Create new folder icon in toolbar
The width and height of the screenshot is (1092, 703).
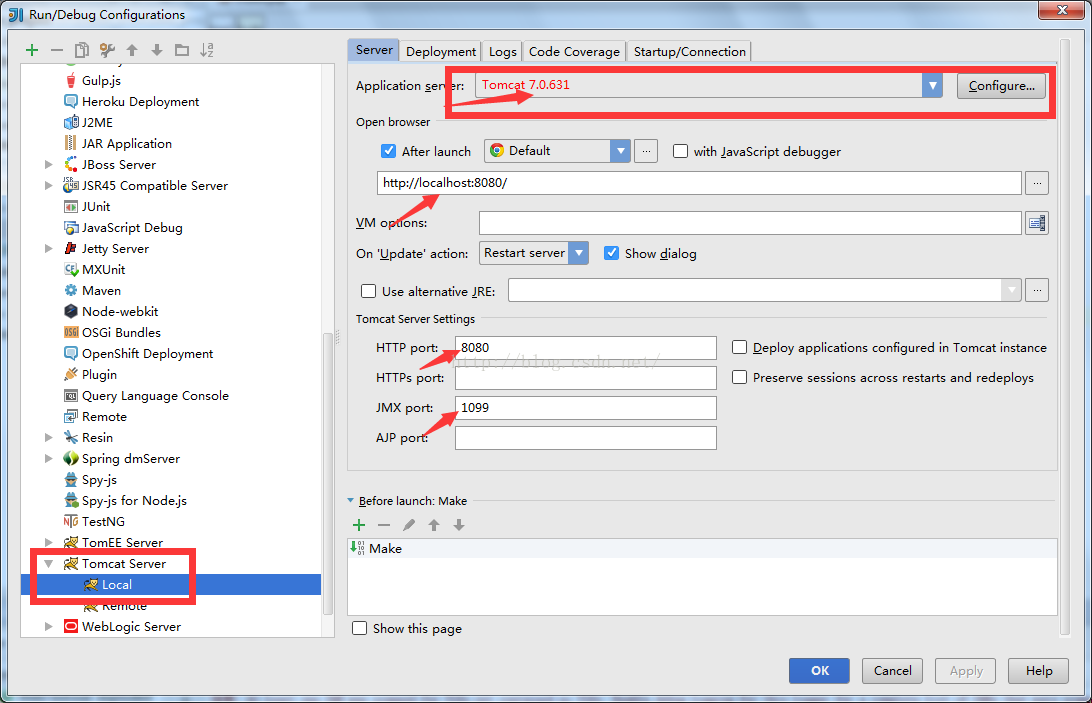(x=182, y=50)
